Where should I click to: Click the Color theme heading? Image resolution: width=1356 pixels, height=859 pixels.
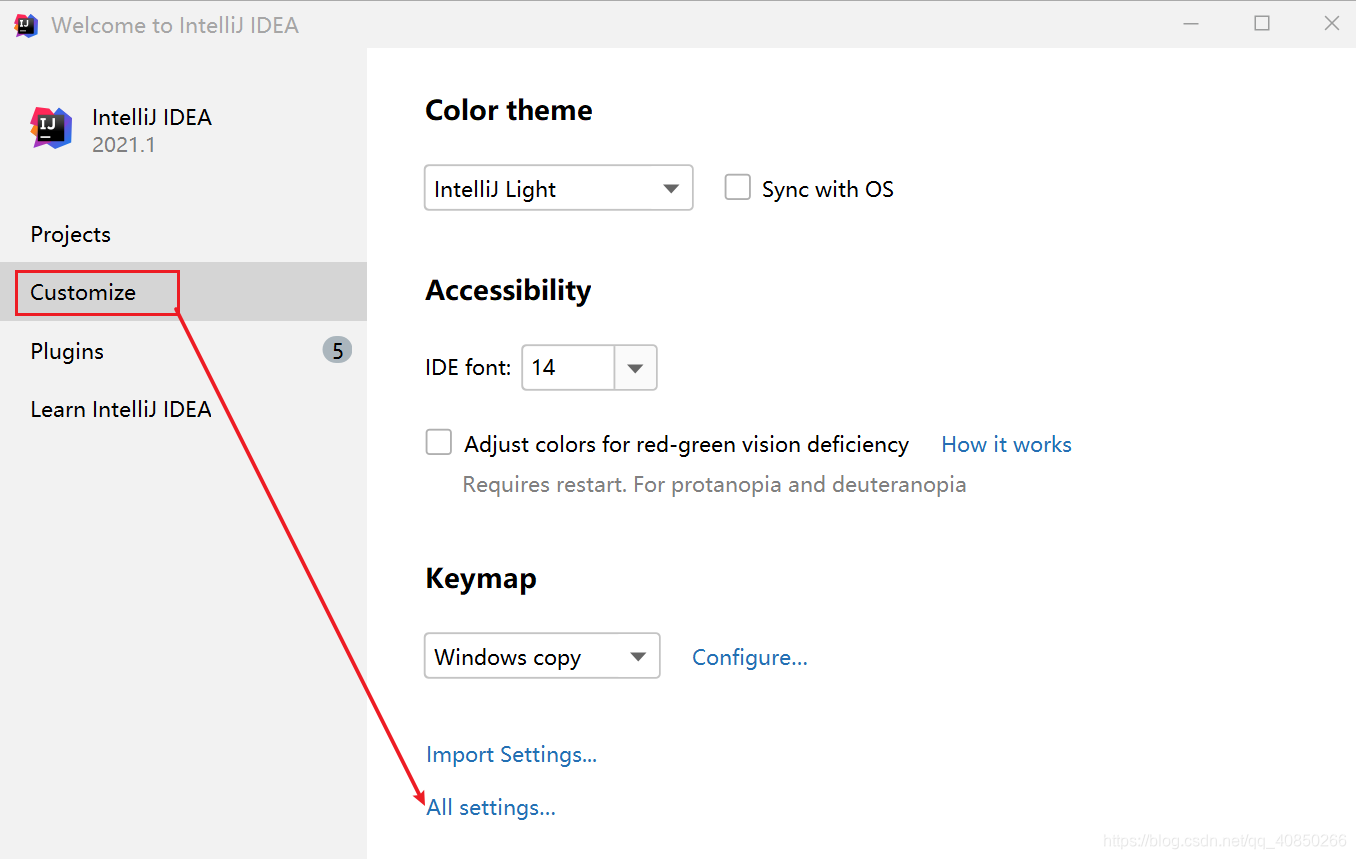(x=509, y=110)
